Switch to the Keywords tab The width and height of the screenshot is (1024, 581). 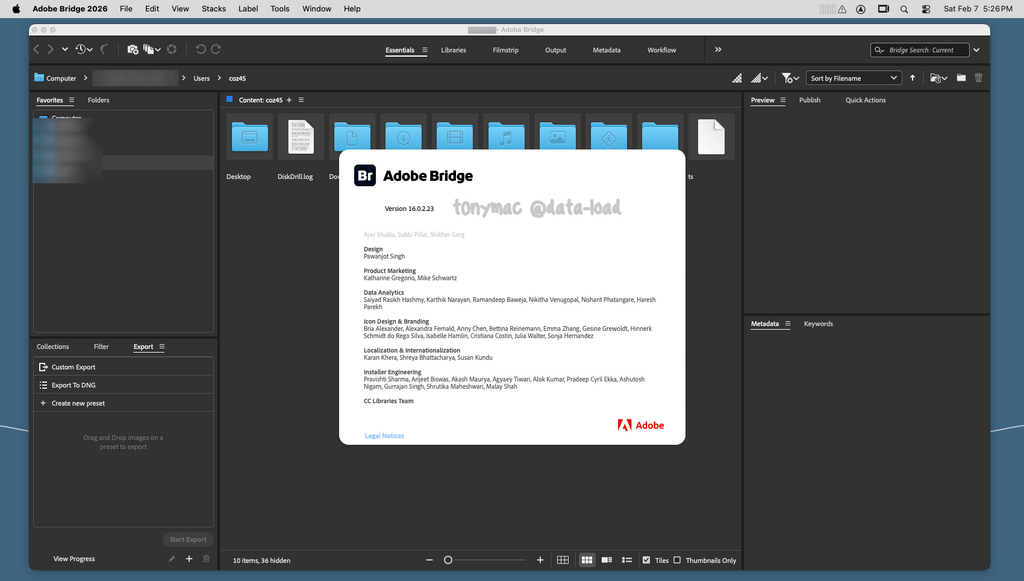coord(818,324)
